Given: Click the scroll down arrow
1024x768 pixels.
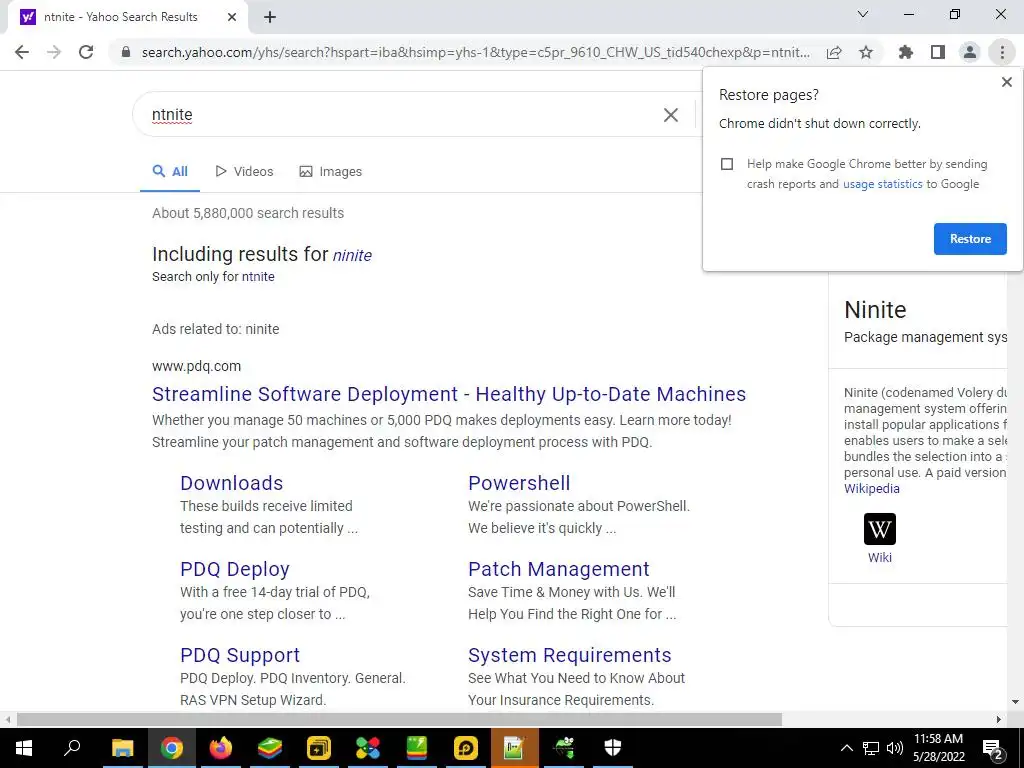Looking at the screenshot, I should pos(1015,702).
